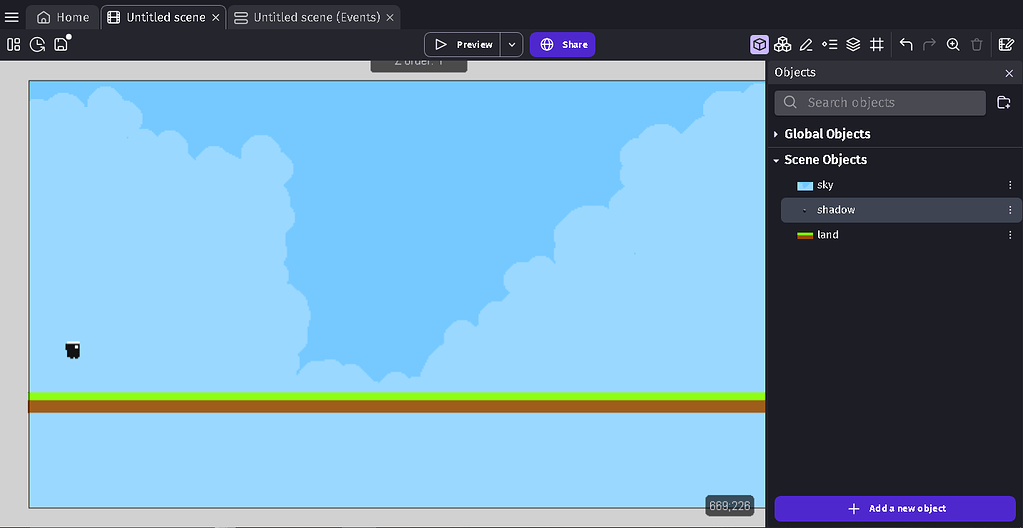Toggle the grid icon
The height and width of the screenshot is (528, 1023).
click(x=877, y=44)
